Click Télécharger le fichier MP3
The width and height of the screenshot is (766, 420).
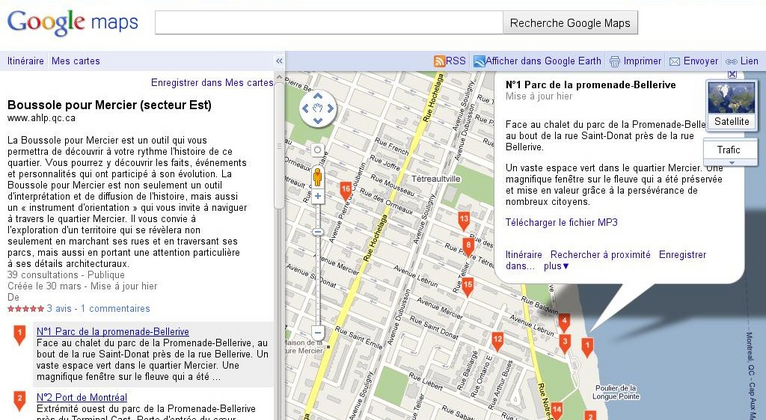tap(561, 223)
